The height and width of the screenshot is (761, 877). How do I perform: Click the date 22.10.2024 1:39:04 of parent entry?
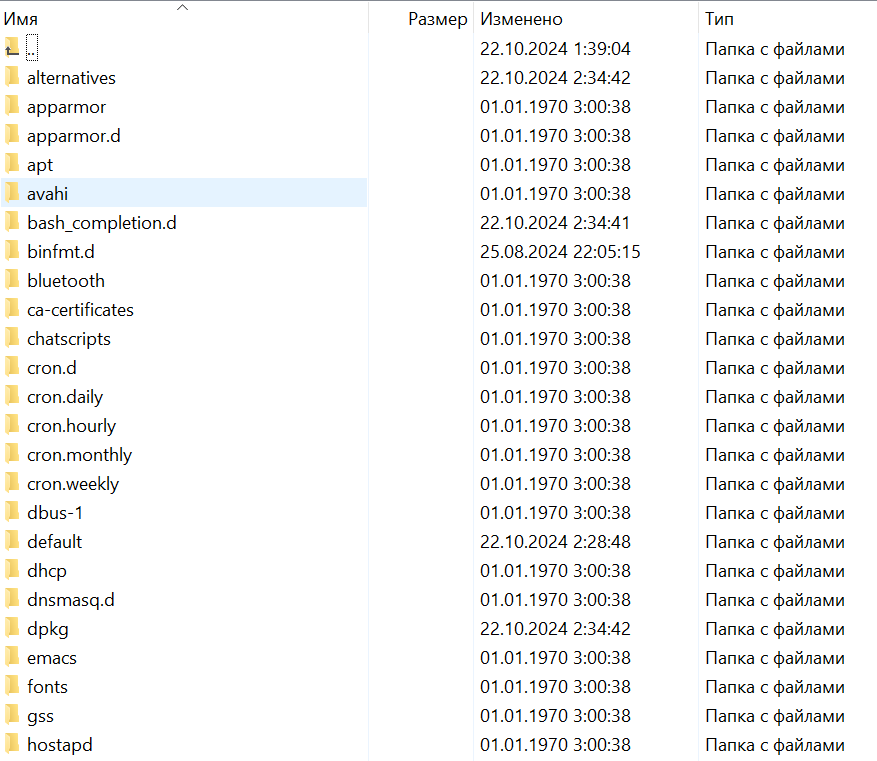coord(555,49)
